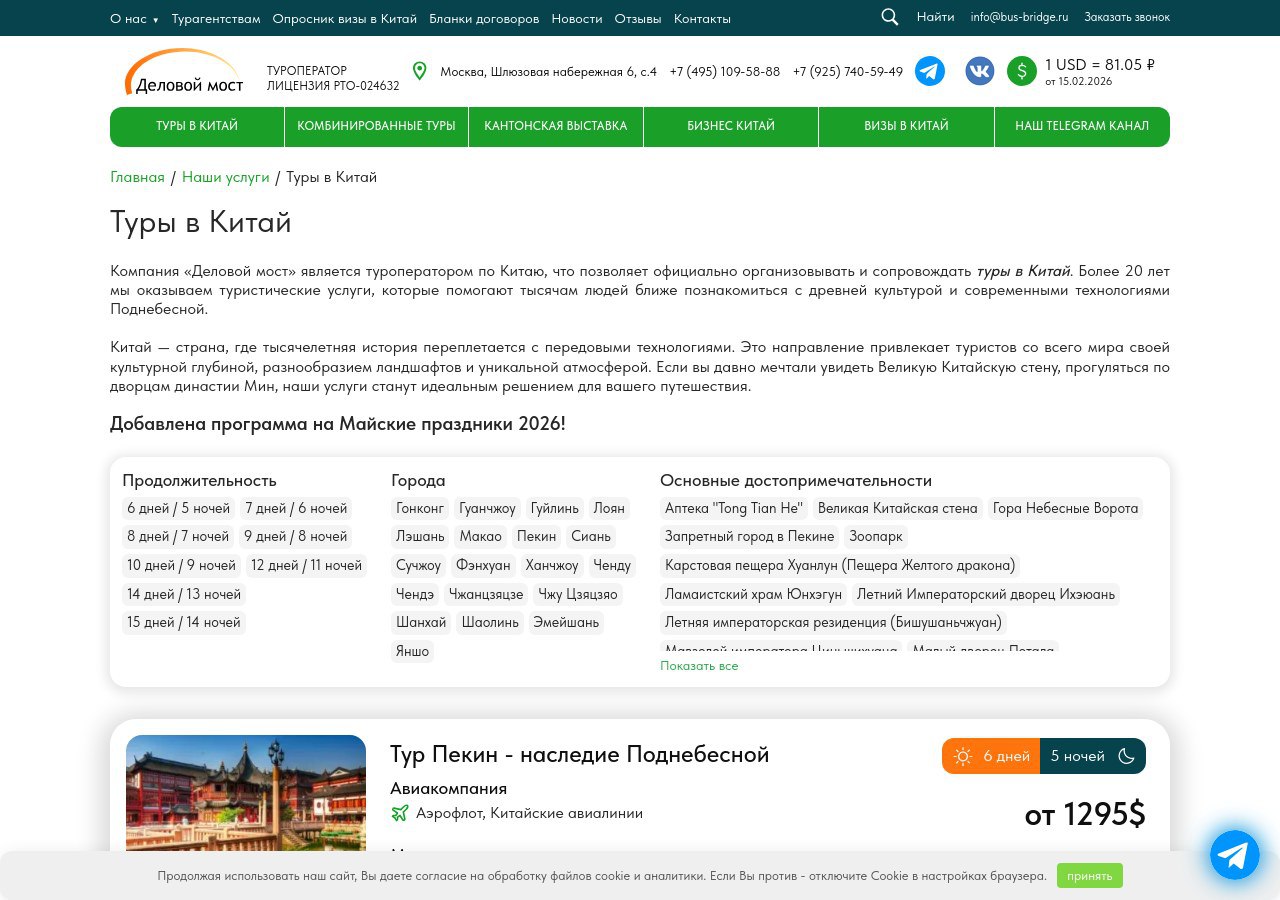Open the Туры в Китай menu
Screen dimensions: 1280x900
[x=197, y=126]
